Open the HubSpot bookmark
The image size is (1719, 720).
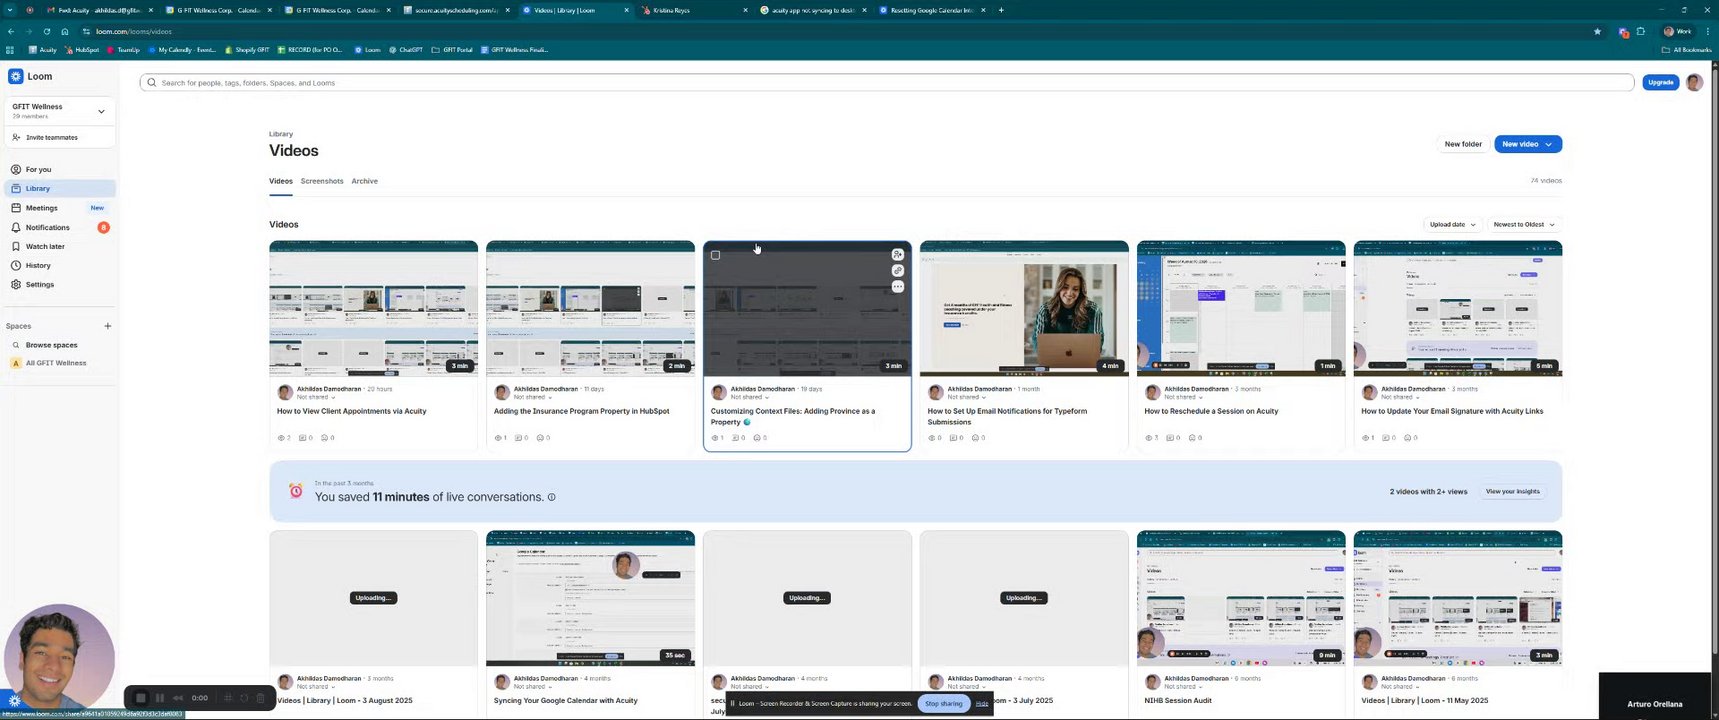pyautogui.click(x=82, y=49)
